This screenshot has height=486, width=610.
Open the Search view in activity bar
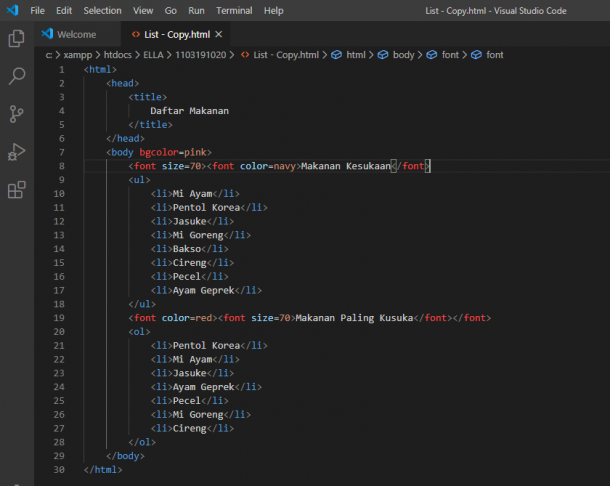pos(16,76)
